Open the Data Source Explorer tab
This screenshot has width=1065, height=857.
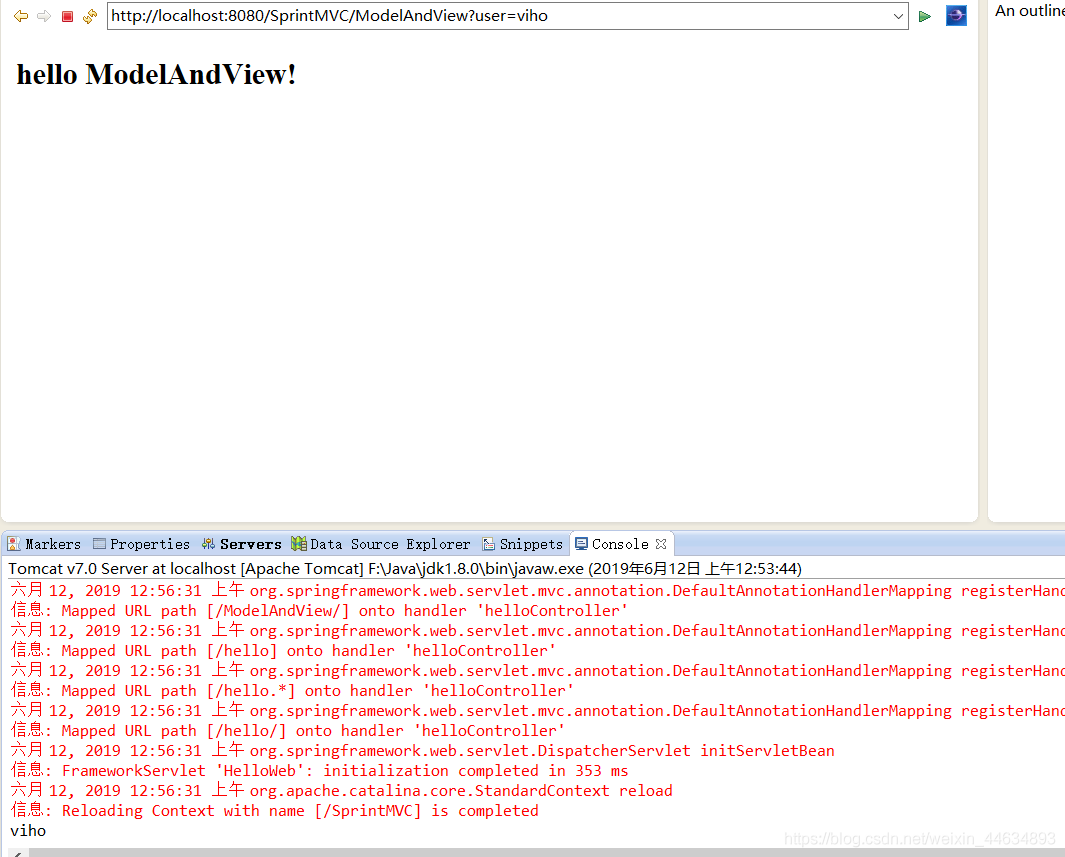[x=380, y=544]
